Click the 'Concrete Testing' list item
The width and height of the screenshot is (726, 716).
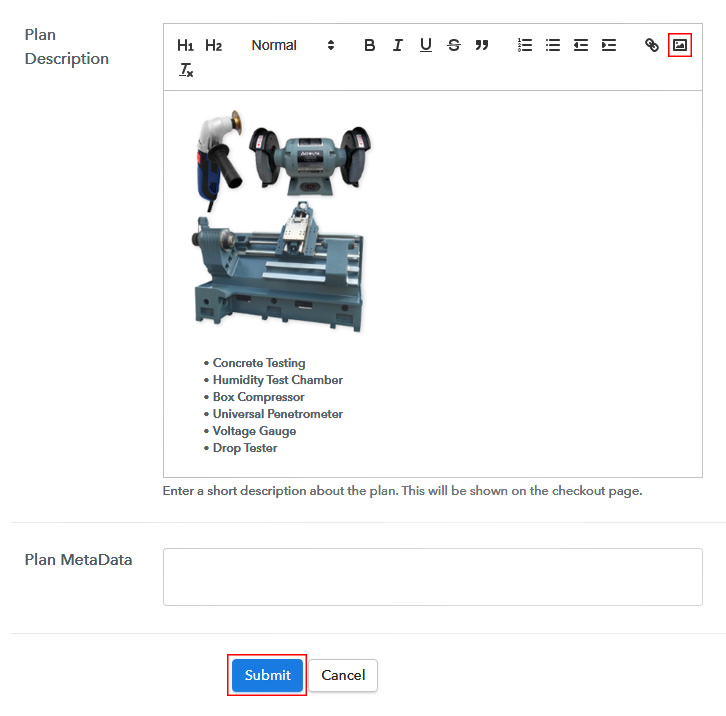tap(259, 363)
